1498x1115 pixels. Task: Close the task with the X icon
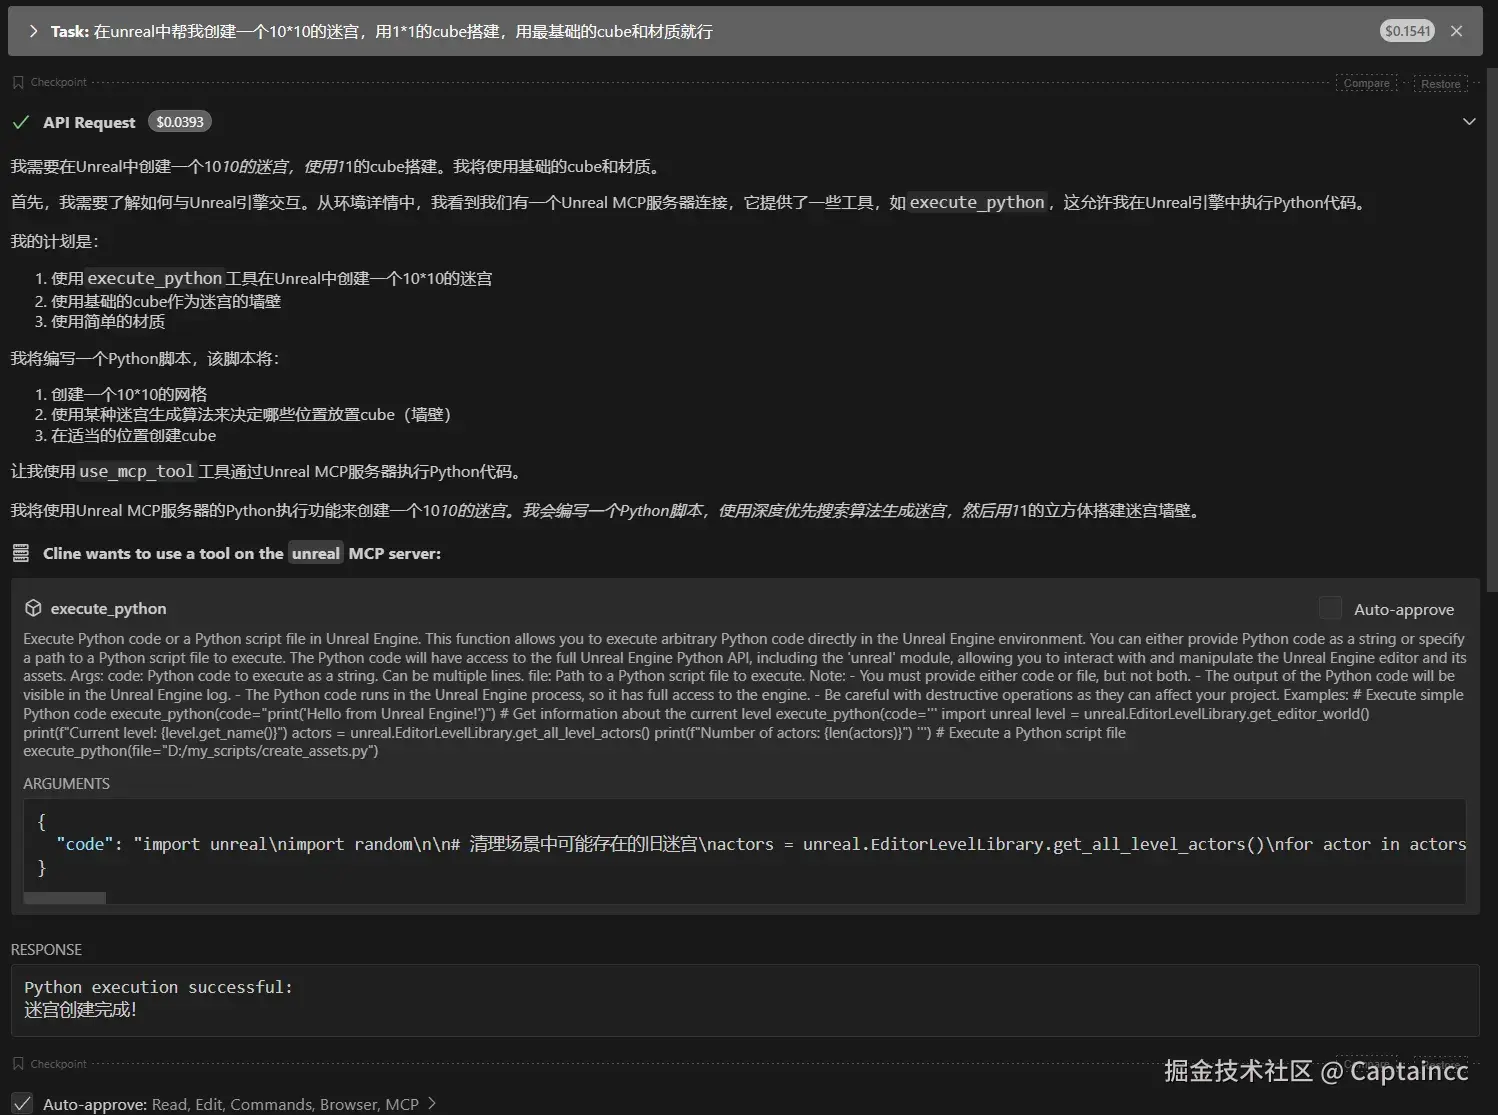(1456, 31)
